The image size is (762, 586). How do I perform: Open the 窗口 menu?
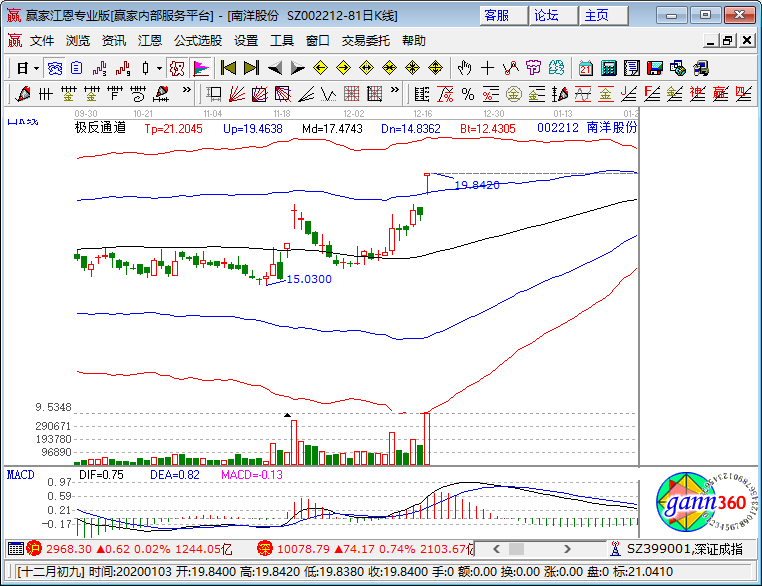pyautogui.click(x=318, y=41)
